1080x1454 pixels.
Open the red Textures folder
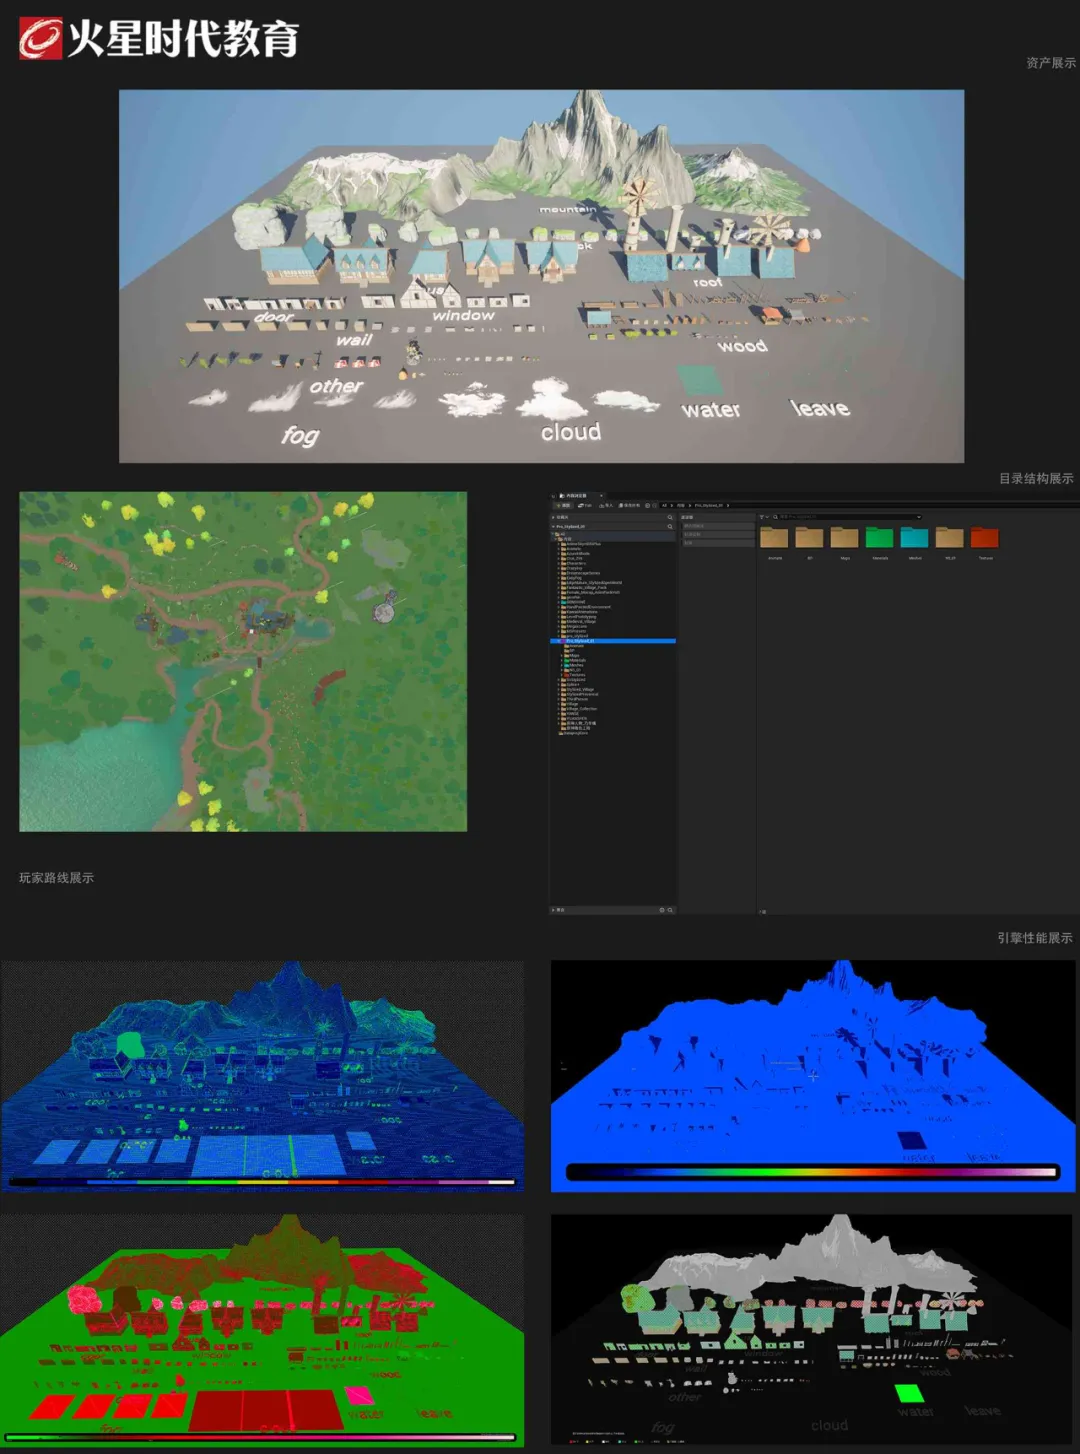point(985,538)
